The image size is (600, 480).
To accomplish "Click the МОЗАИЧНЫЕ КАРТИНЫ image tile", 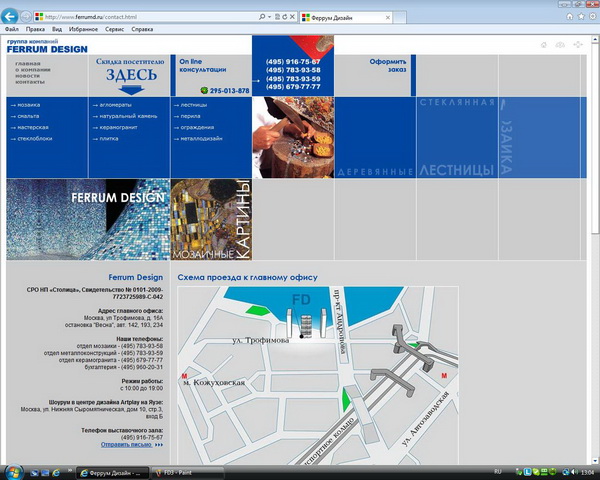I will click(211, 220).
